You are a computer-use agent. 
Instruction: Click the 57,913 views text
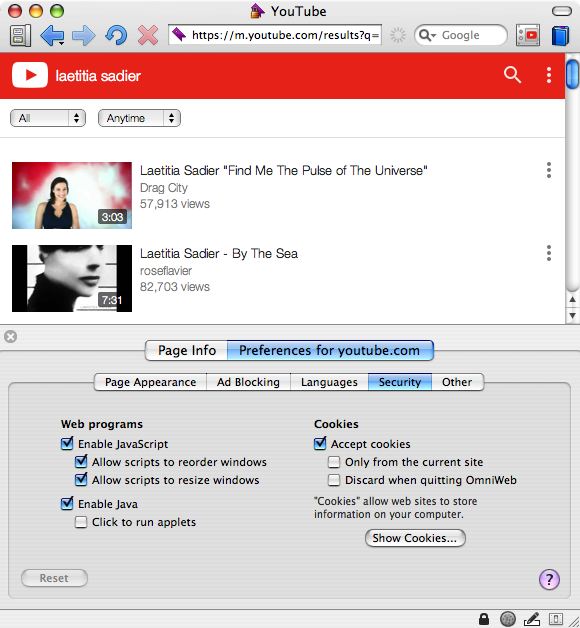(175, 204)
